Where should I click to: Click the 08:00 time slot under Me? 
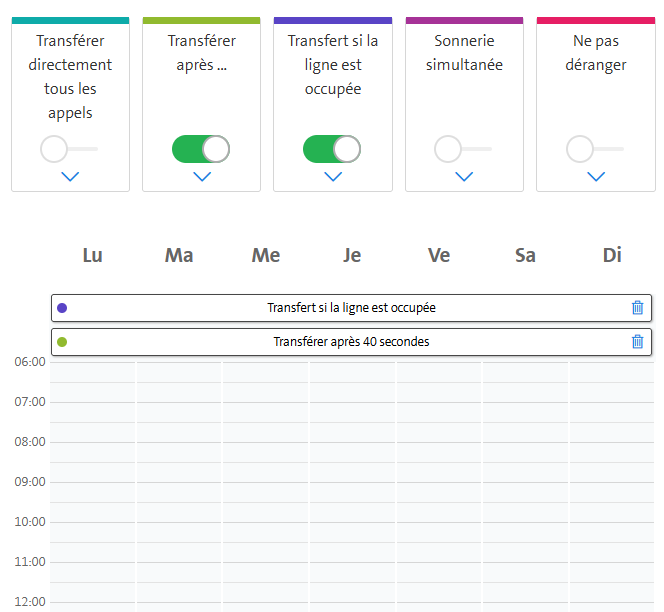click(265, 451)
